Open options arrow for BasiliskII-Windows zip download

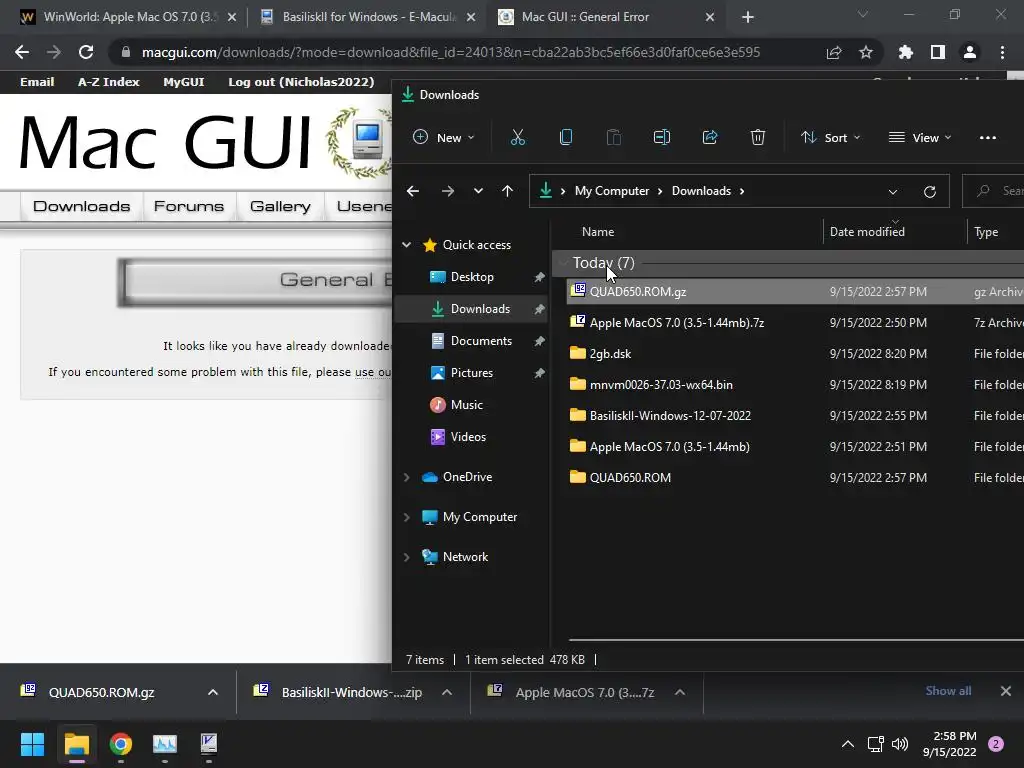(447, 692)
